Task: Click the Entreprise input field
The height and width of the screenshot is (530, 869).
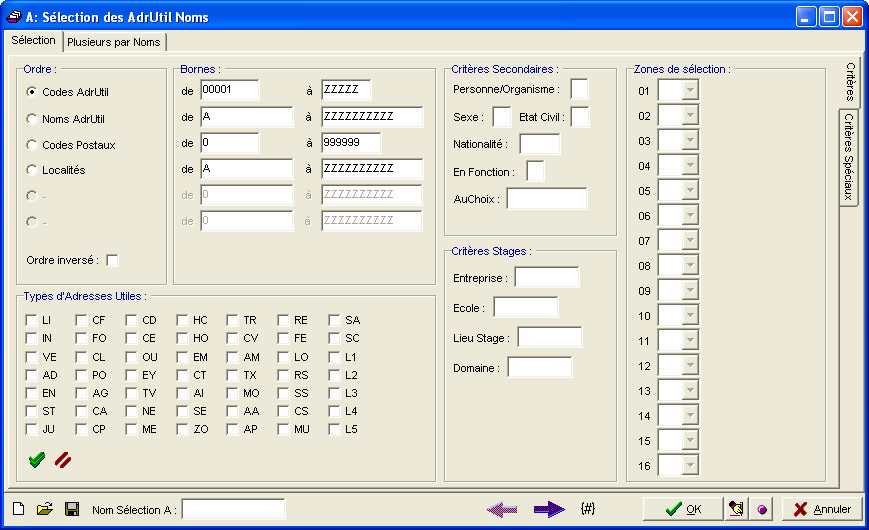Action: [x=547, y=277]
